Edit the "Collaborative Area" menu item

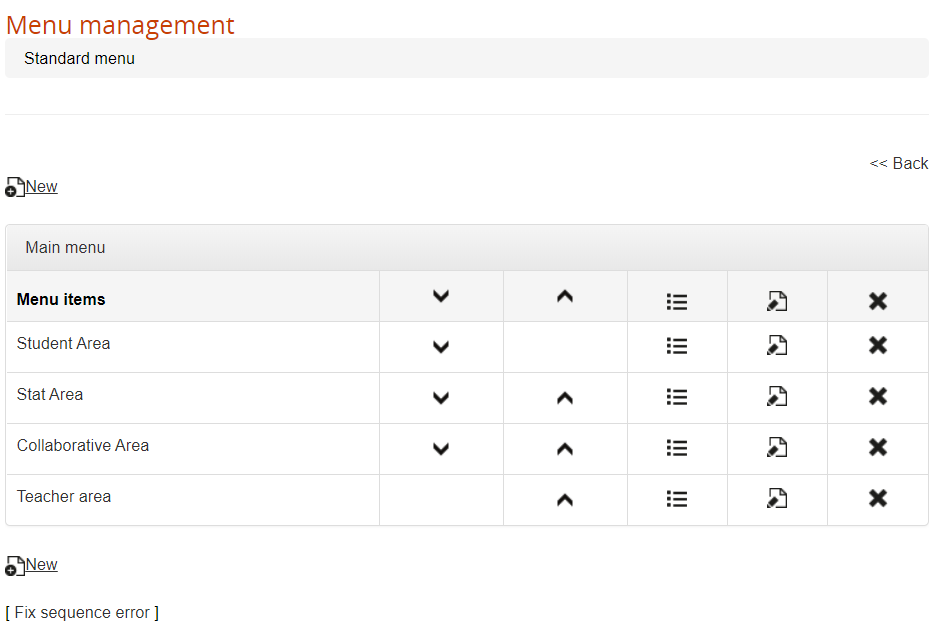[x=777, y=448]
